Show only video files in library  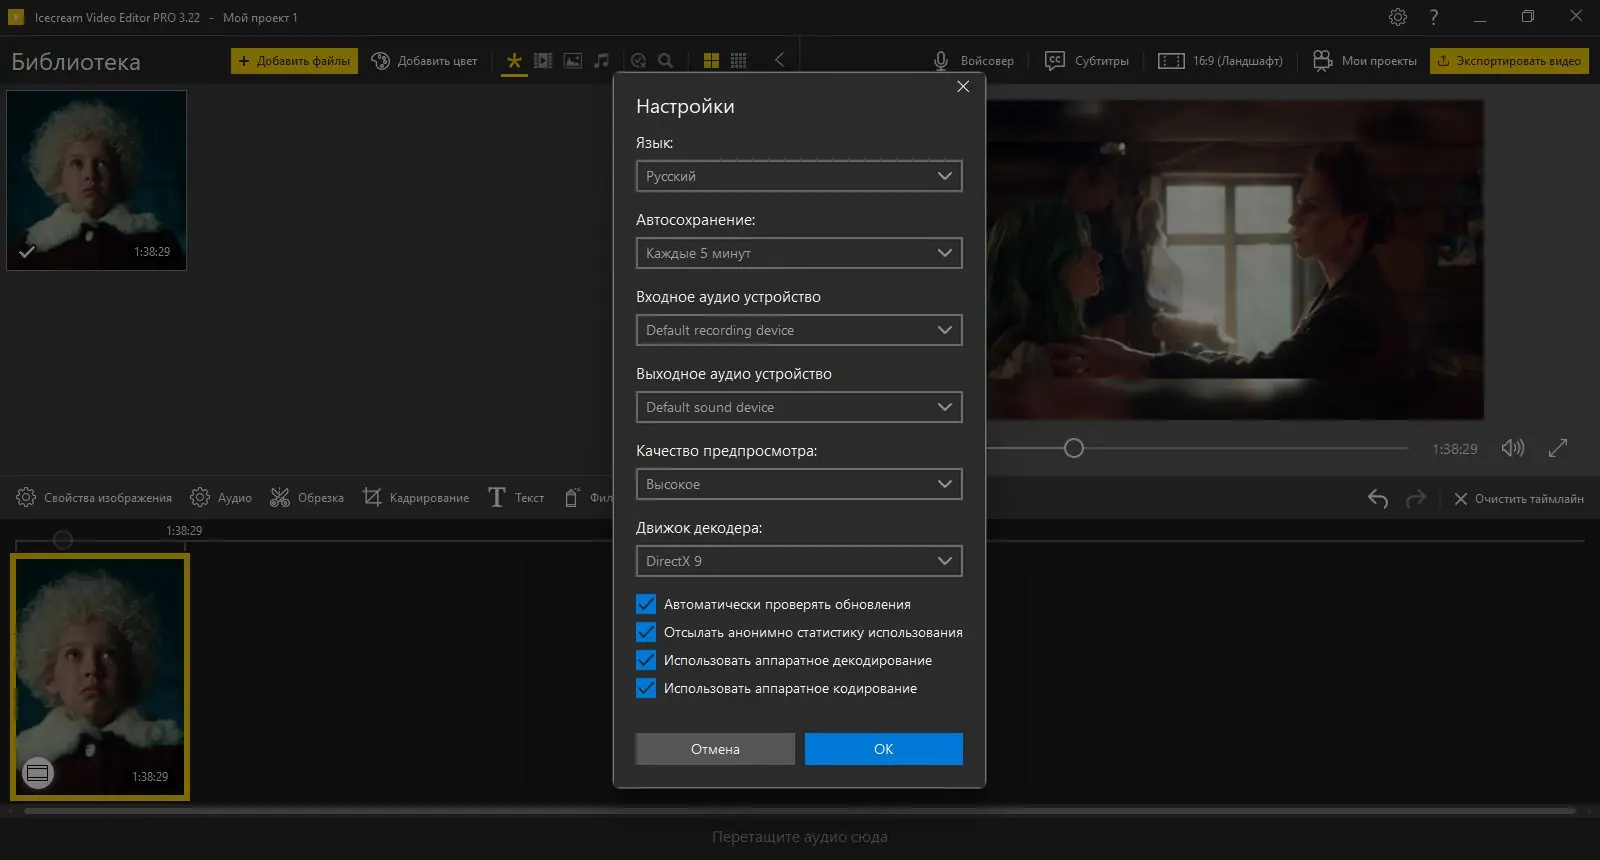(x=543, y=61)
